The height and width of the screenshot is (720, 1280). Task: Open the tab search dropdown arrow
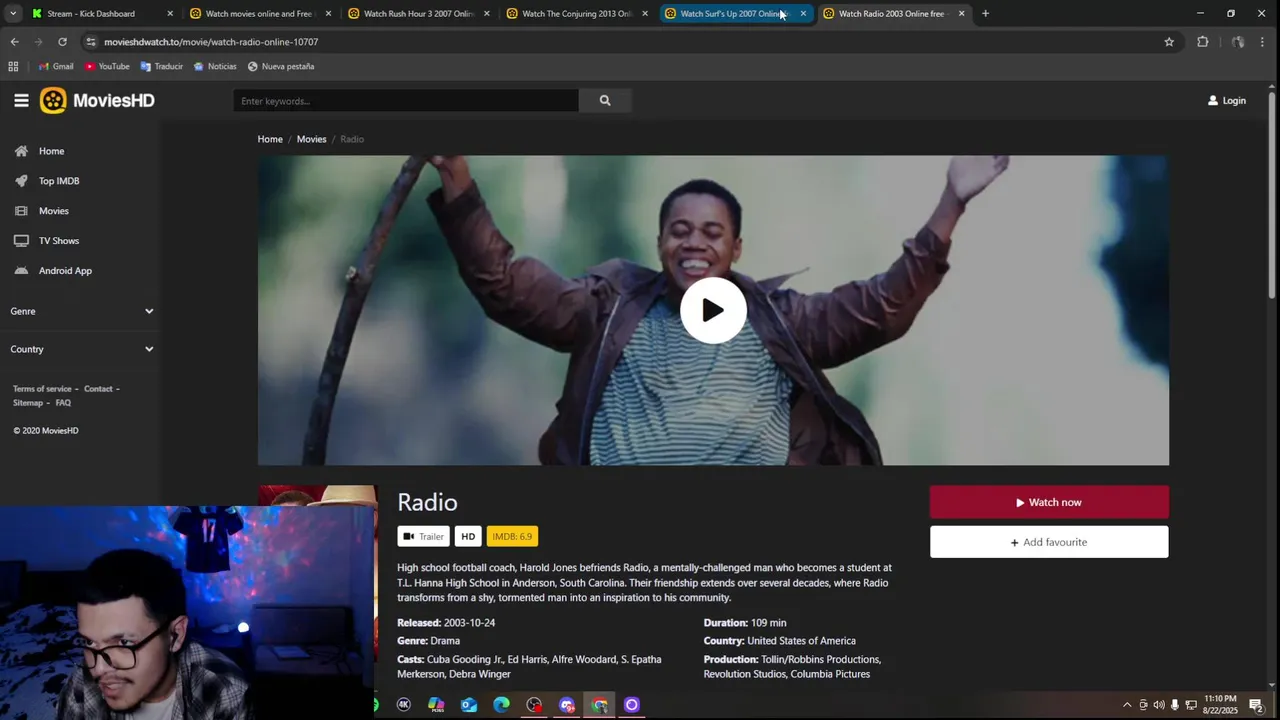12,14
